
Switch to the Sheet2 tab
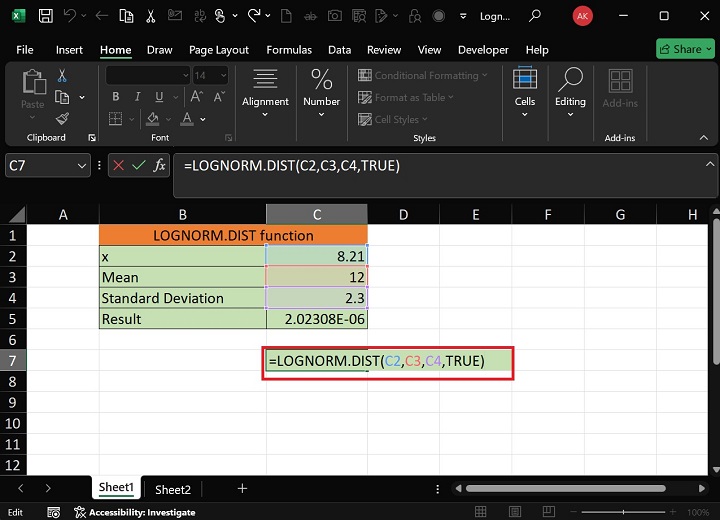pyautogui.click(x=172, y=489)
